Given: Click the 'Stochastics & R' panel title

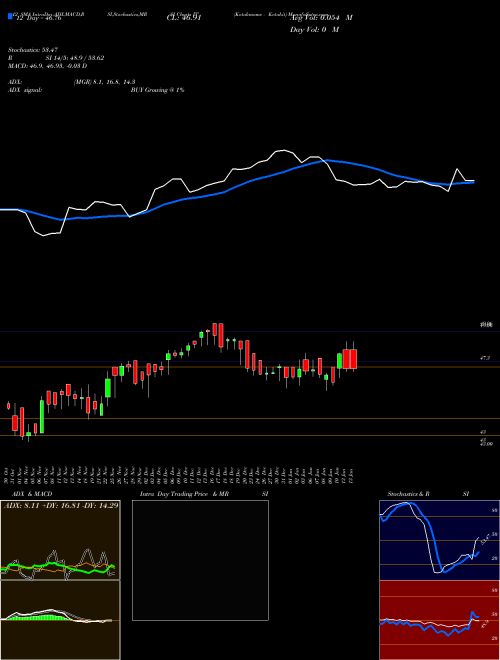Looking at the screenshot, I should (408, 494).
